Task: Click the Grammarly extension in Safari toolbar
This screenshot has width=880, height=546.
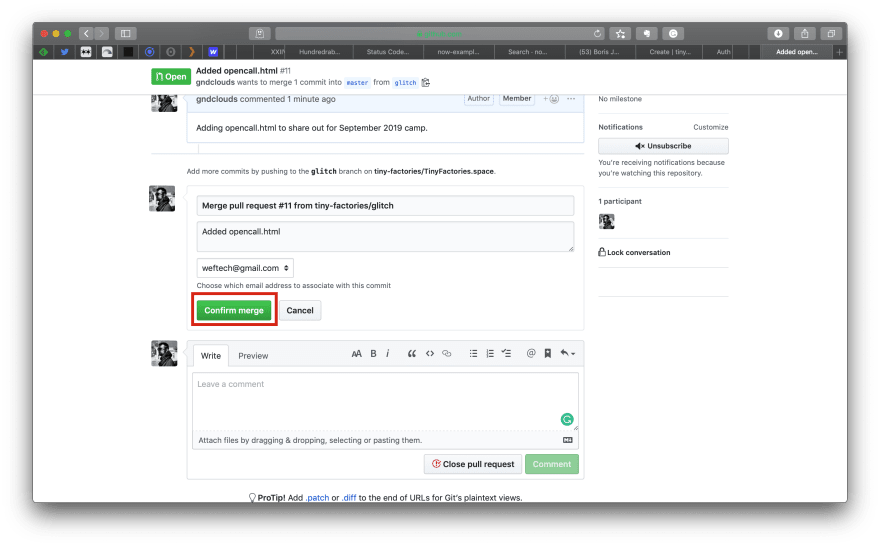Action: tap(673, 34)
